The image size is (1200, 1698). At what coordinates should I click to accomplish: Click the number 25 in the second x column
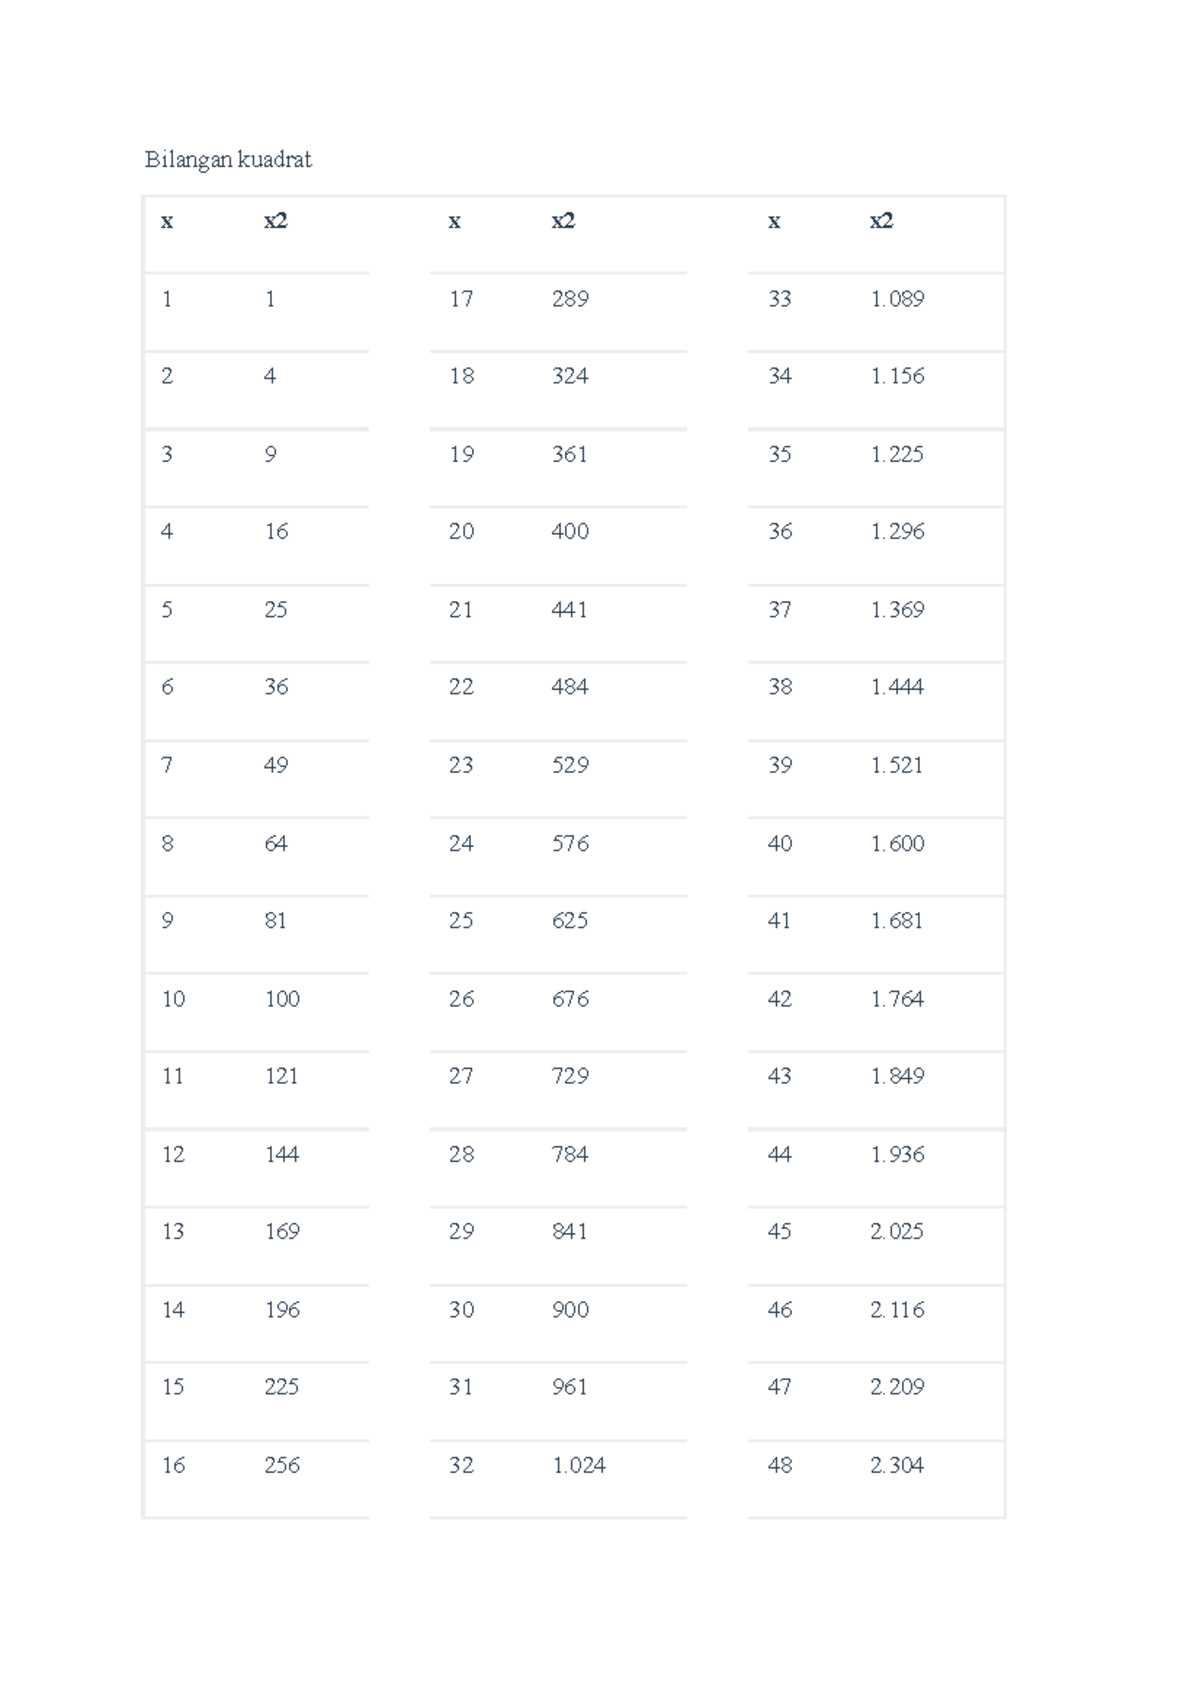(461, 920)
